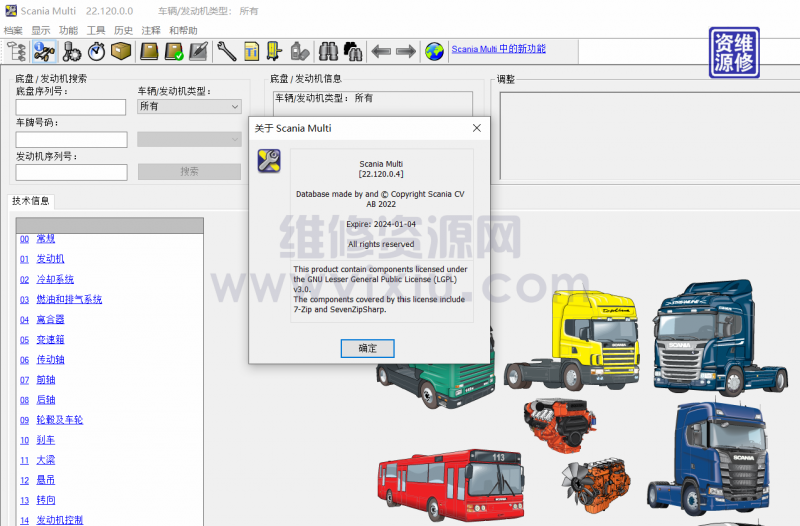Open the brown book icon
This screenshot has width=800, height=526.
(149, 52)
